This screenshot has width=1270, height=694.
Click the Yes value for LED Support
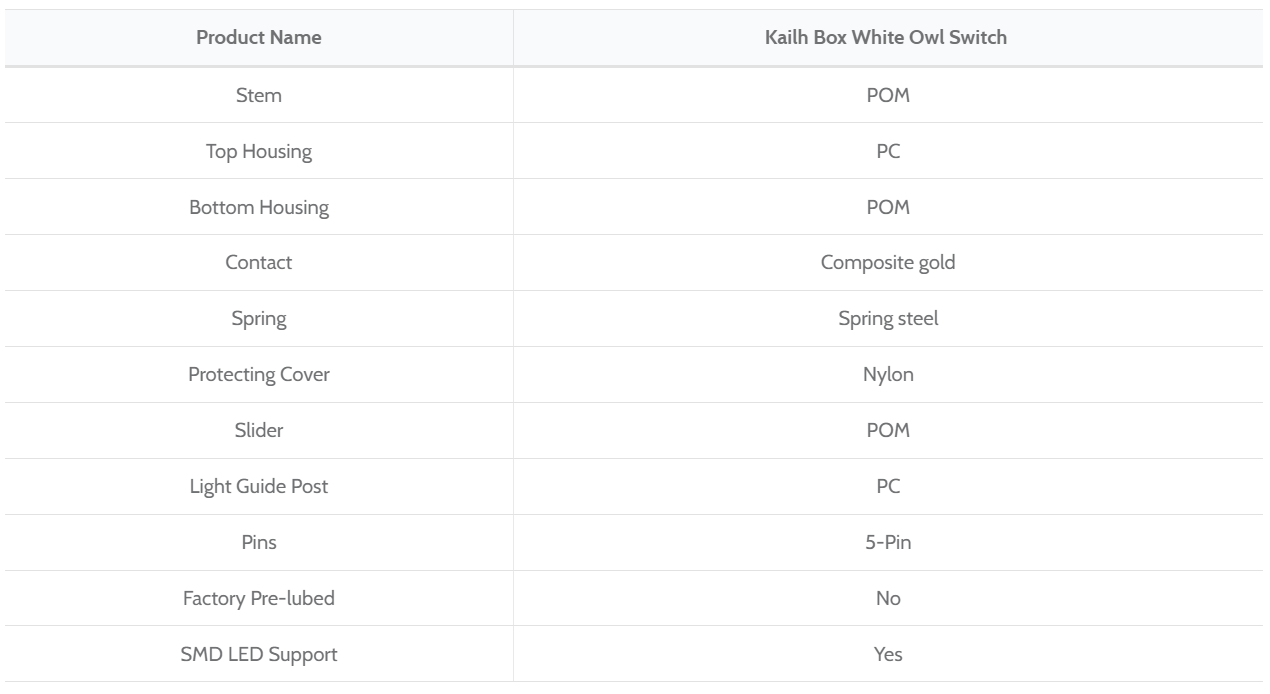[x=887, y=655]
